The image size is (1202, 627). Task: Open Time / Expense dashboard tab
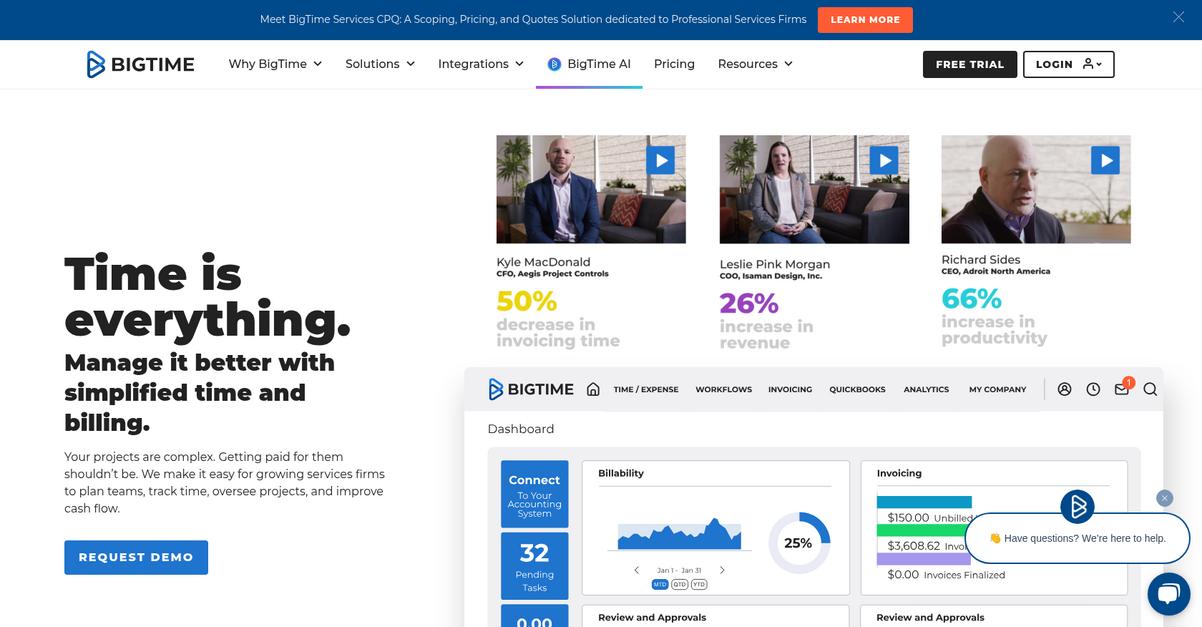[x=646, y=390]
